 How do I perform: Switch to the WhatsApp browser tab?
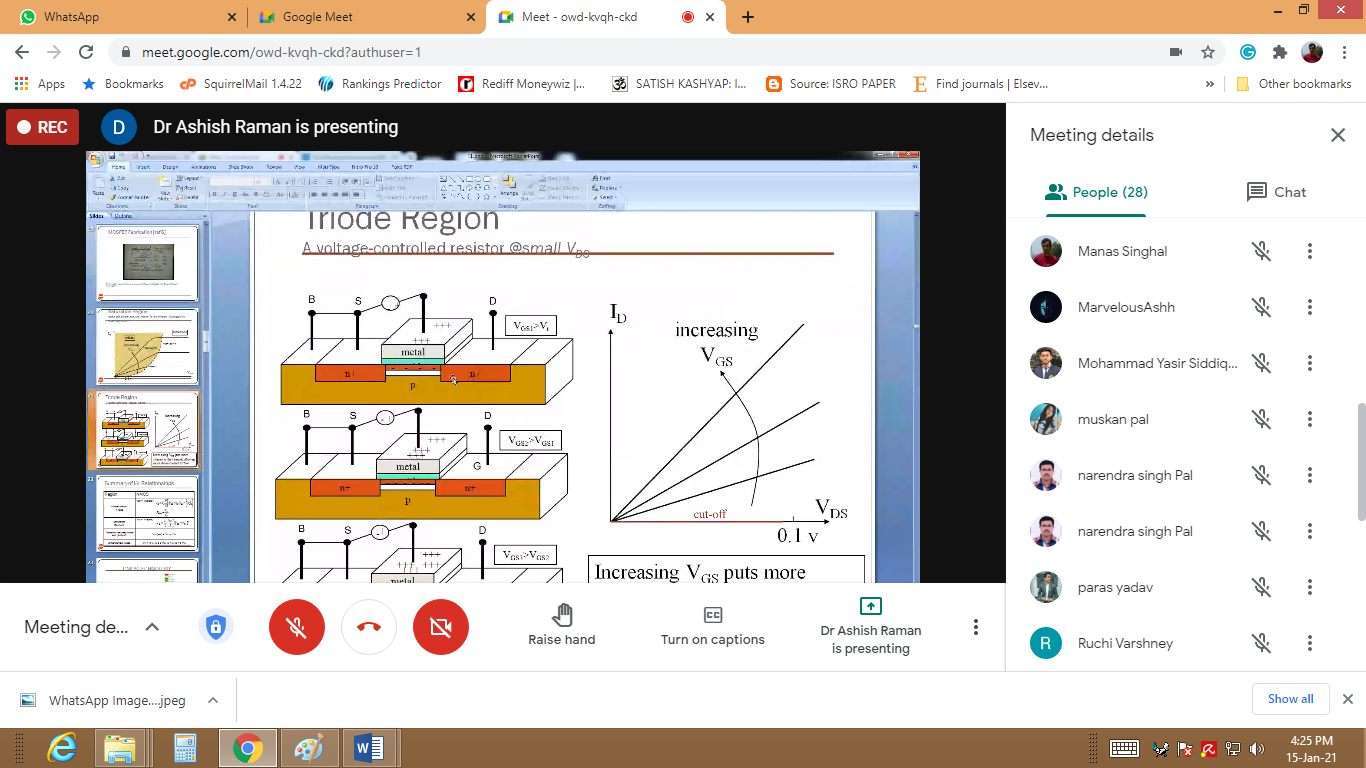click(x=124, y=17)
